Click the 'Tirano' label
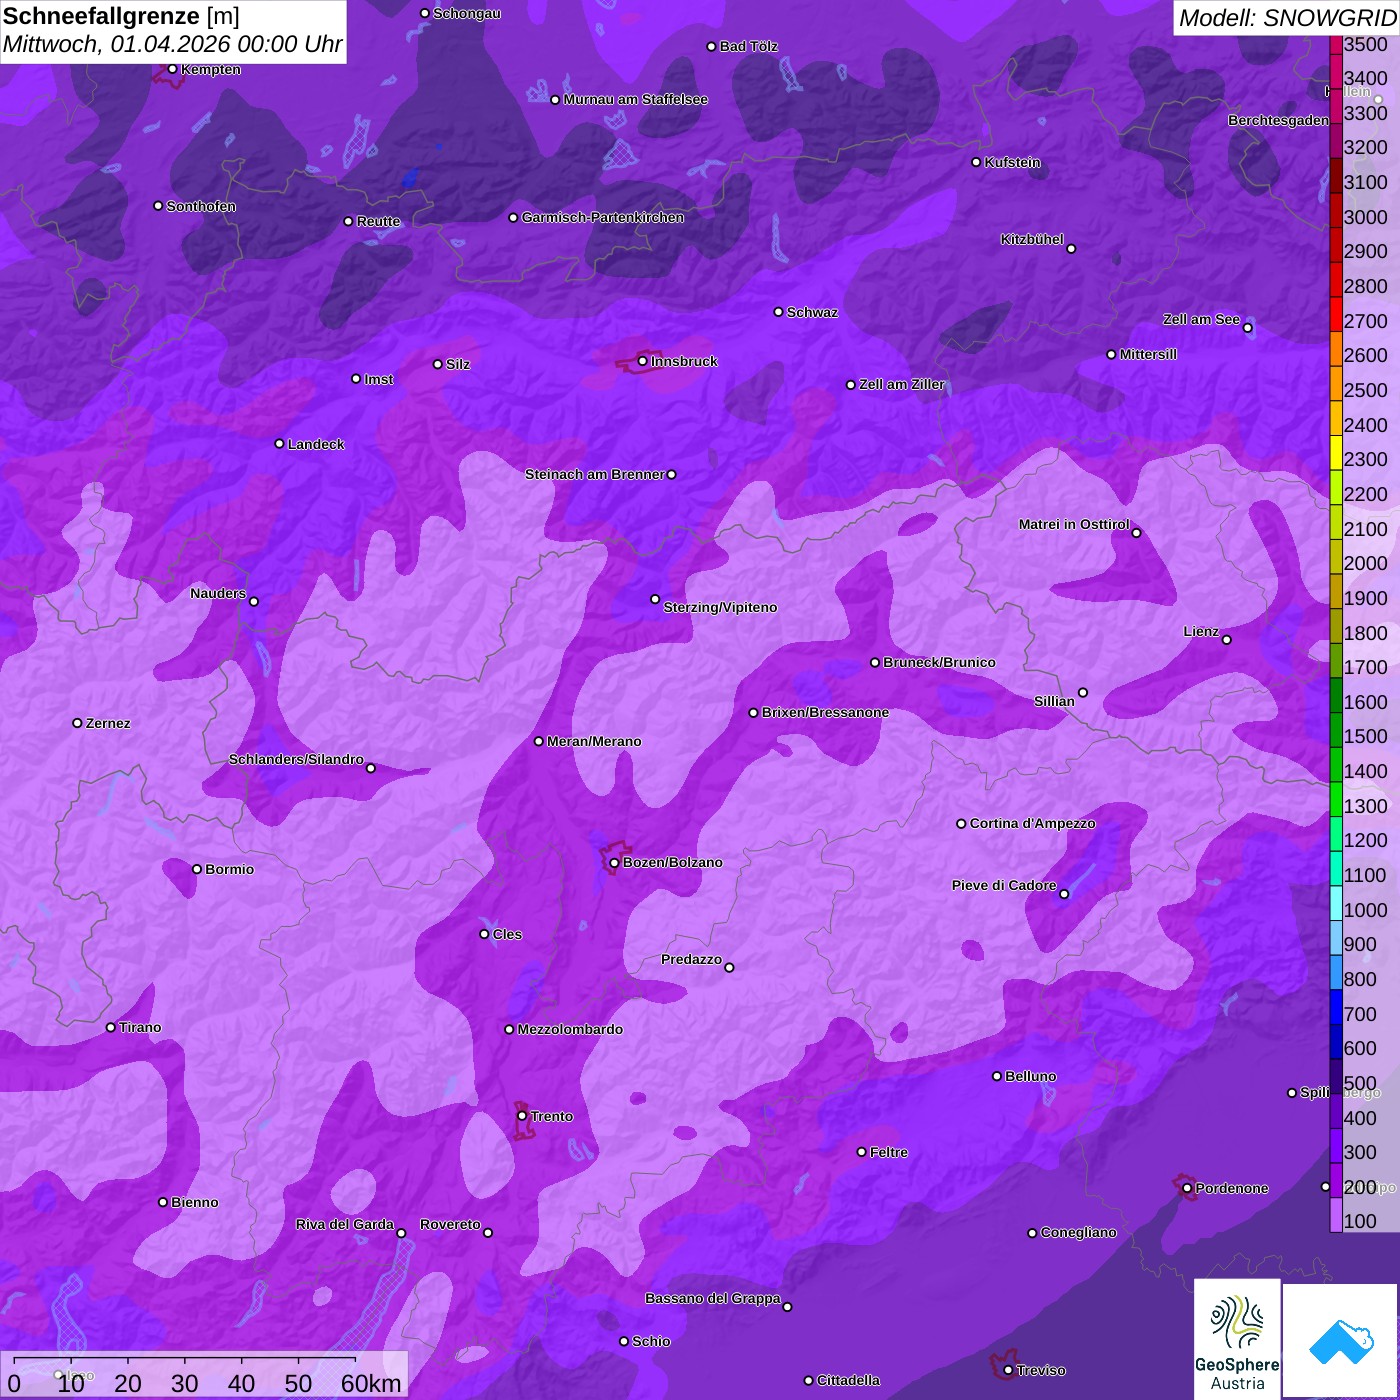Viewport: 1400px width, 1400px height. (x=140, y=1027)
